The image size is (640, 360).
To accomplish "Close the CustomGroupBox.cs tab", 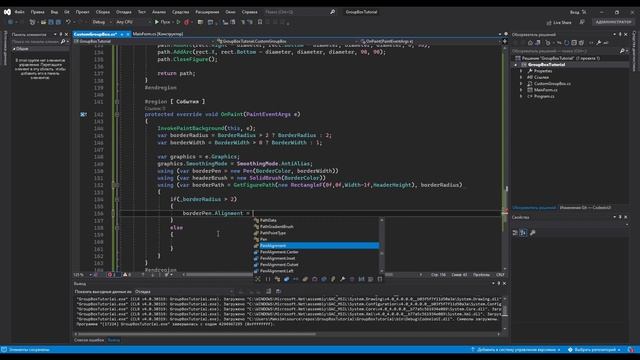I will tap(128, 34).
